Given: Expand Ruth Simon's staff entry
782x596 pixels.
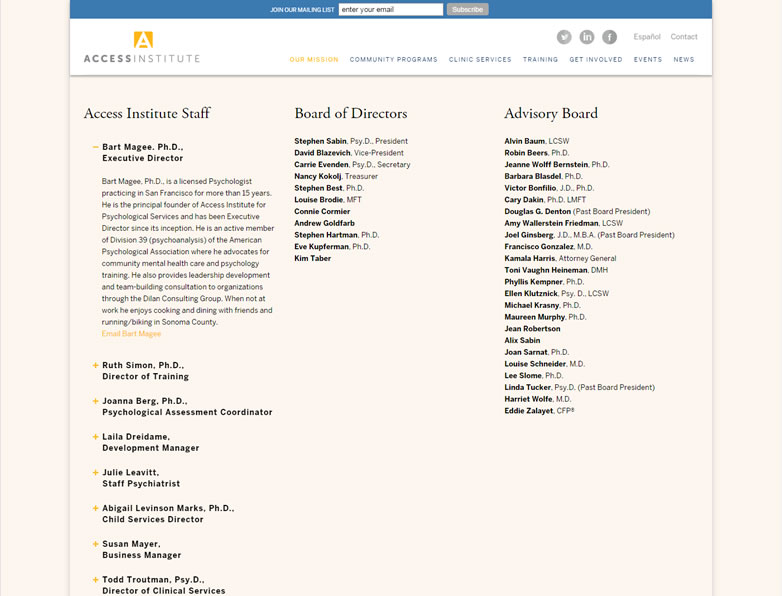Looking at the screenshot, I should coord(96,365).
